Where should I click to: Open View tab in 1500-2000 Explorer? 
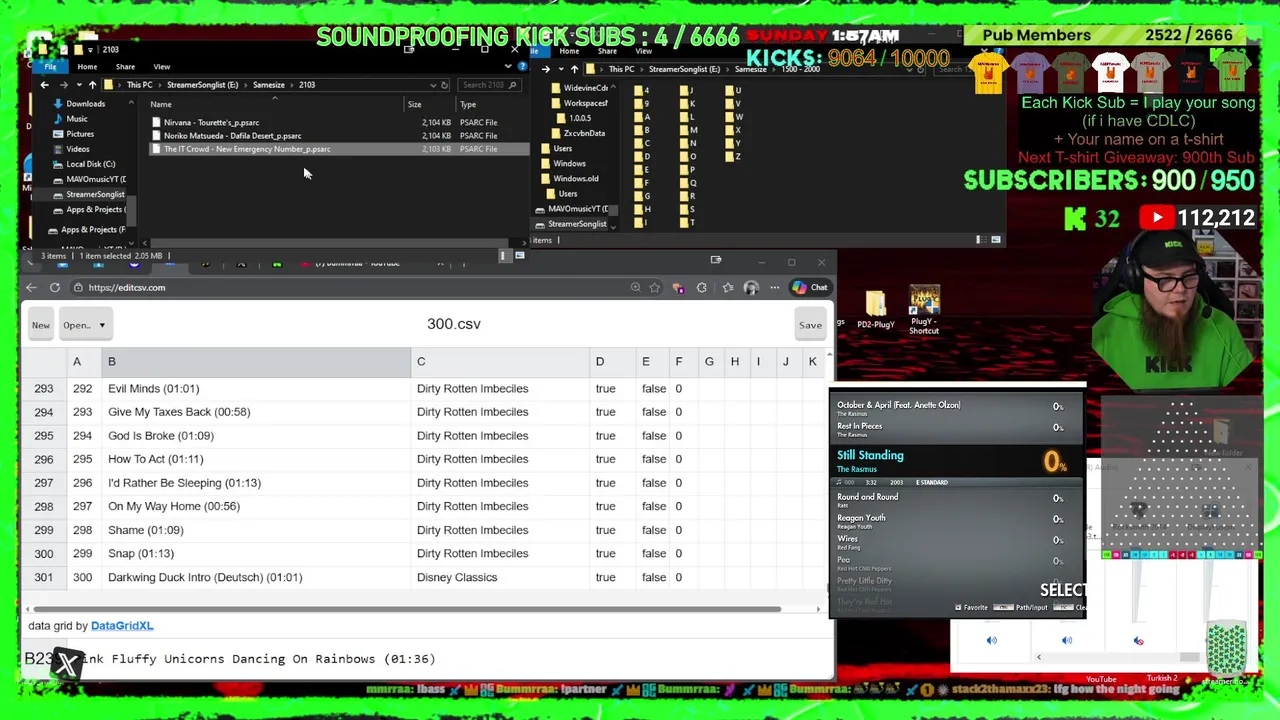click(644, 51)
